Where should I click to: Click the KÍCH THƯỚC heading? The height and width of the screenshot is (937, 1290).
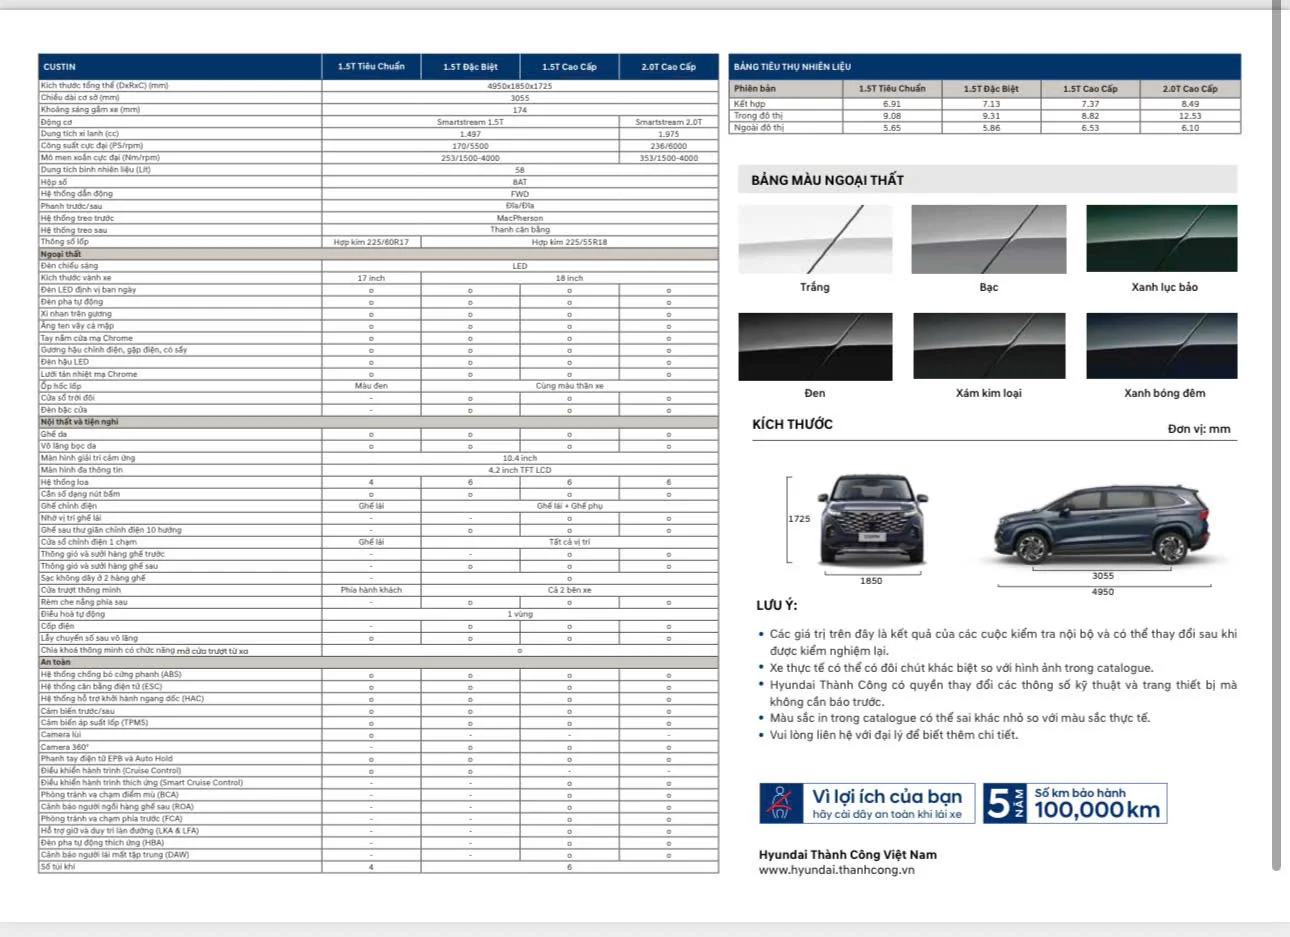pos(792,424)
